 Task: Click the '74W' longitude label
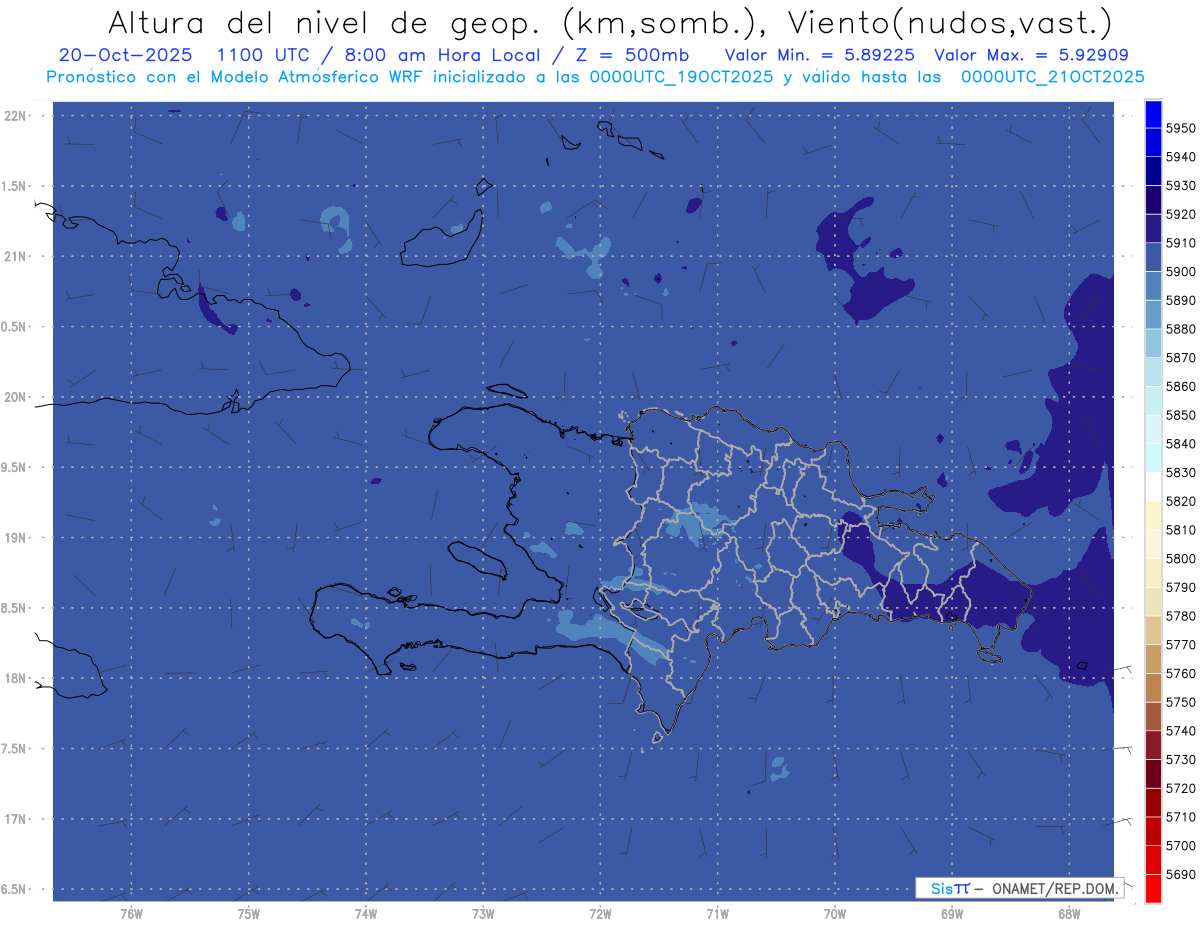[x=365, y=913]
